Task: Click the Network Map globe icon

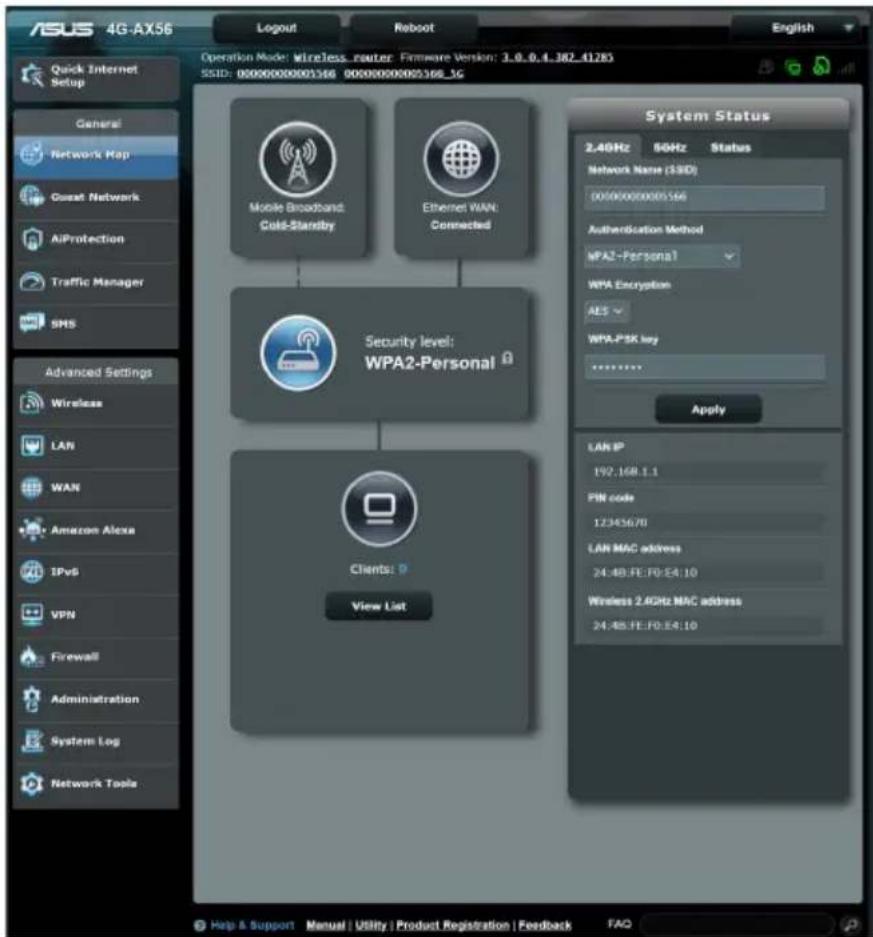Action: (x=32, y=154)
